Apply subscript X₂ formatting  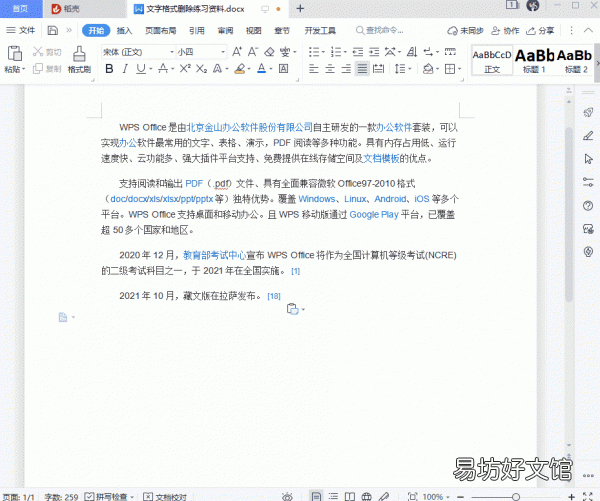(x=201, y=69)
